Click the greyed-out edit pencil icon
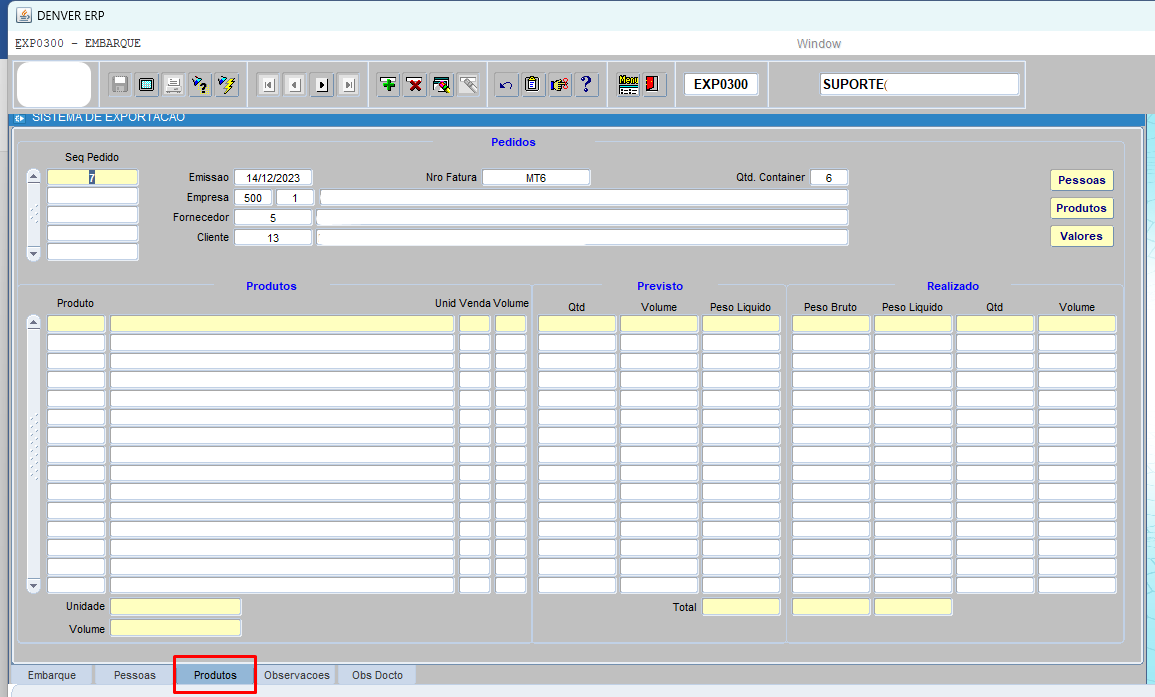Image resolution: width=1155 pixels, height=697 pixels. (468, 85)
